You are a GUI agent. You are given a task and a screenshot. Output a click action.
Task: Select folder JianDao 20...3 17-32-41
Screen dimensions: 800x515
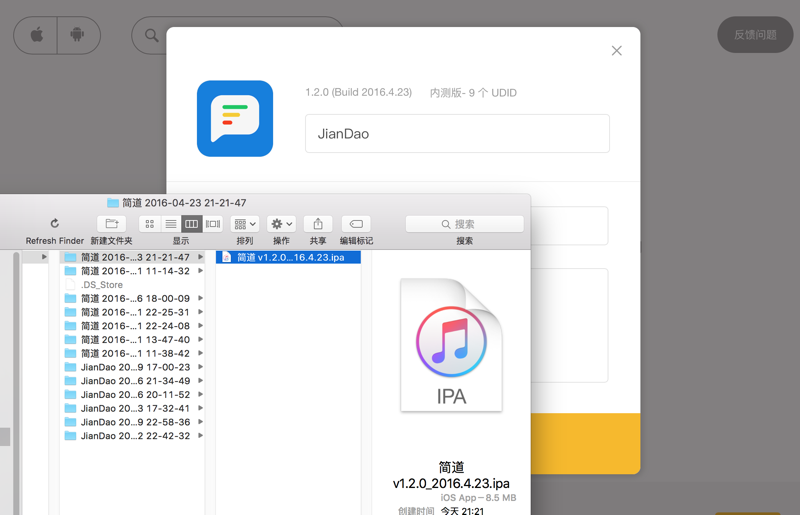(132, 409)
